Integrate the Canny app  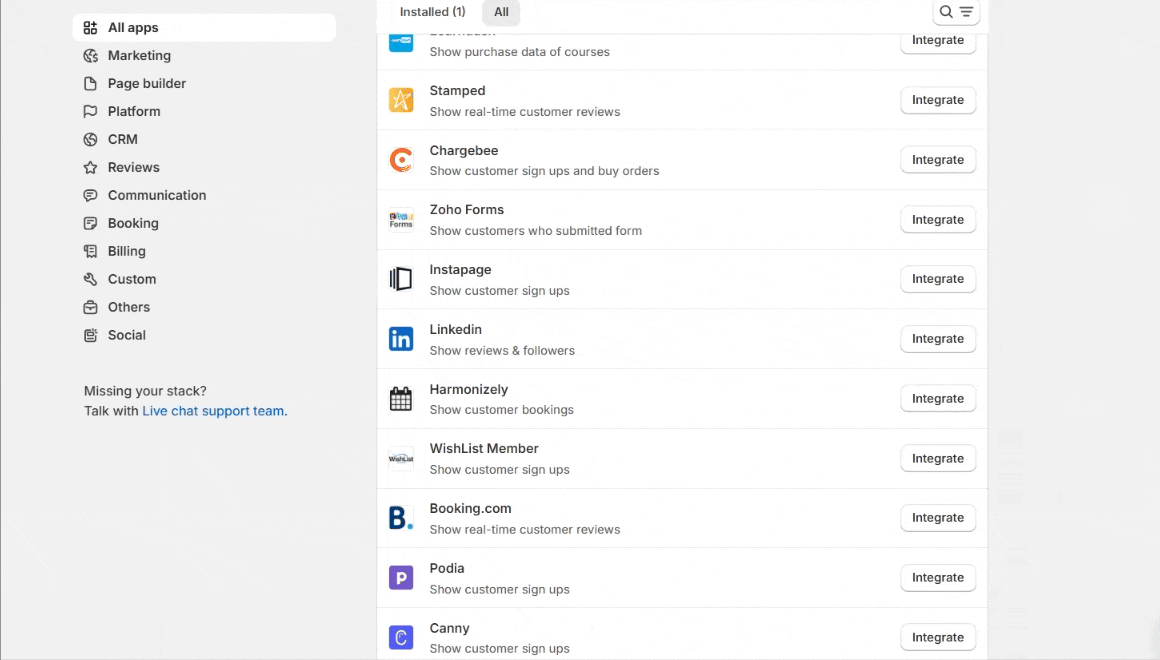point(937,638)
